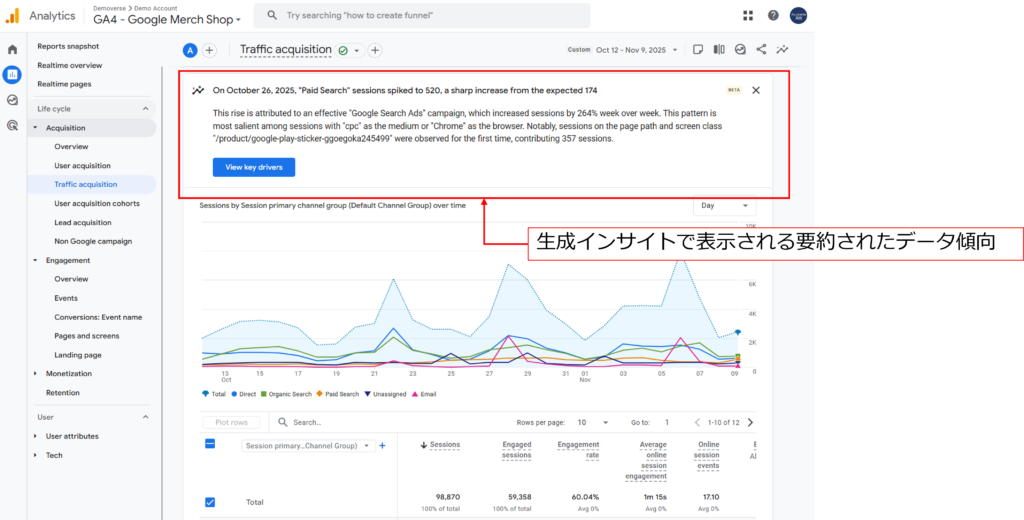Open the Day granularity dropdown
1024x520 pixels.
point(724,205)
